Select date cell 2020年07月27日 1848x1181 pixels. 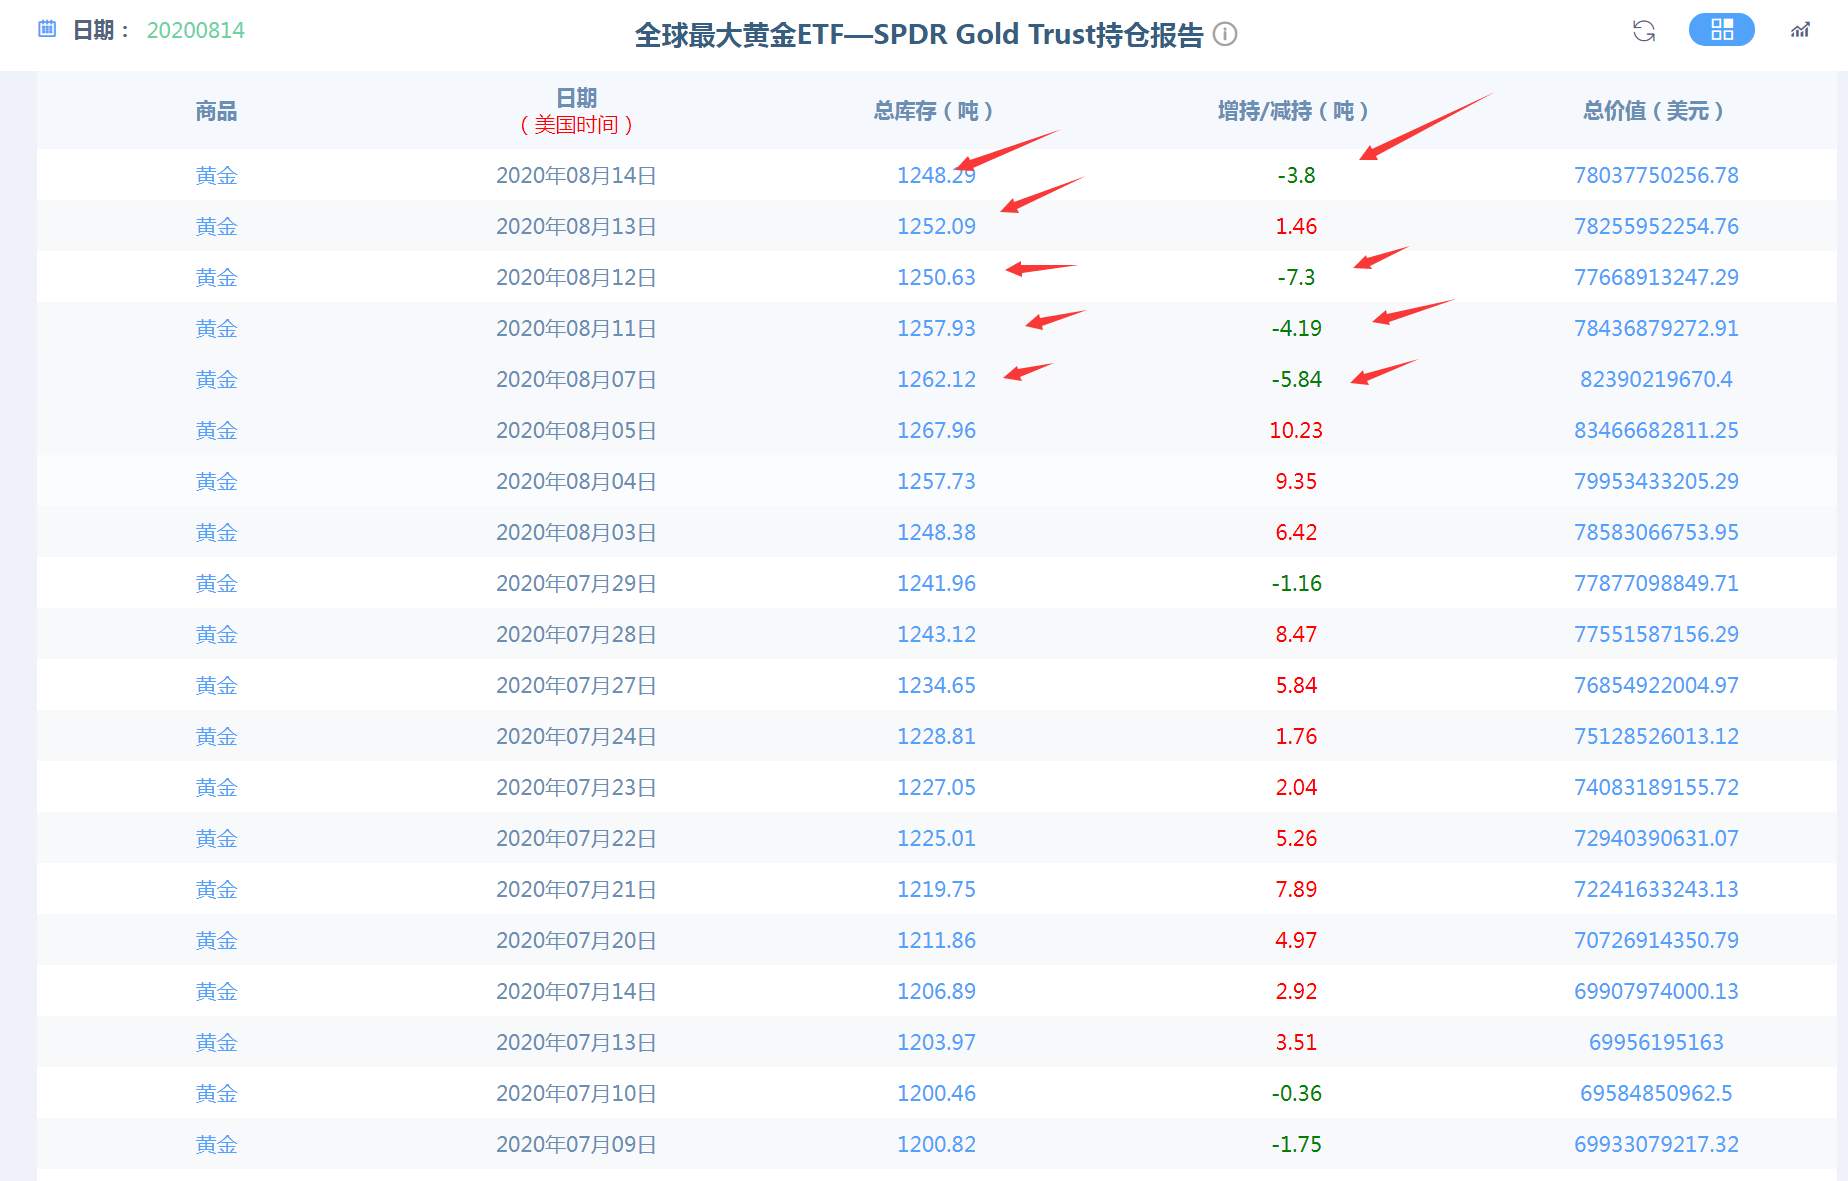pyautogui.click(x=576, y=686)
